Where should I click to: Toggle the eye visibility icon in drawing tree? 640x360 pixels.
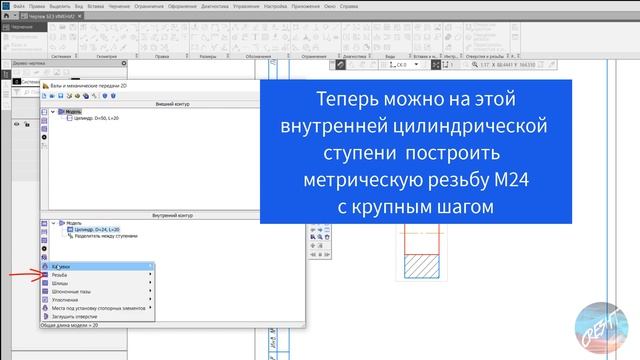tap(17, 124)
